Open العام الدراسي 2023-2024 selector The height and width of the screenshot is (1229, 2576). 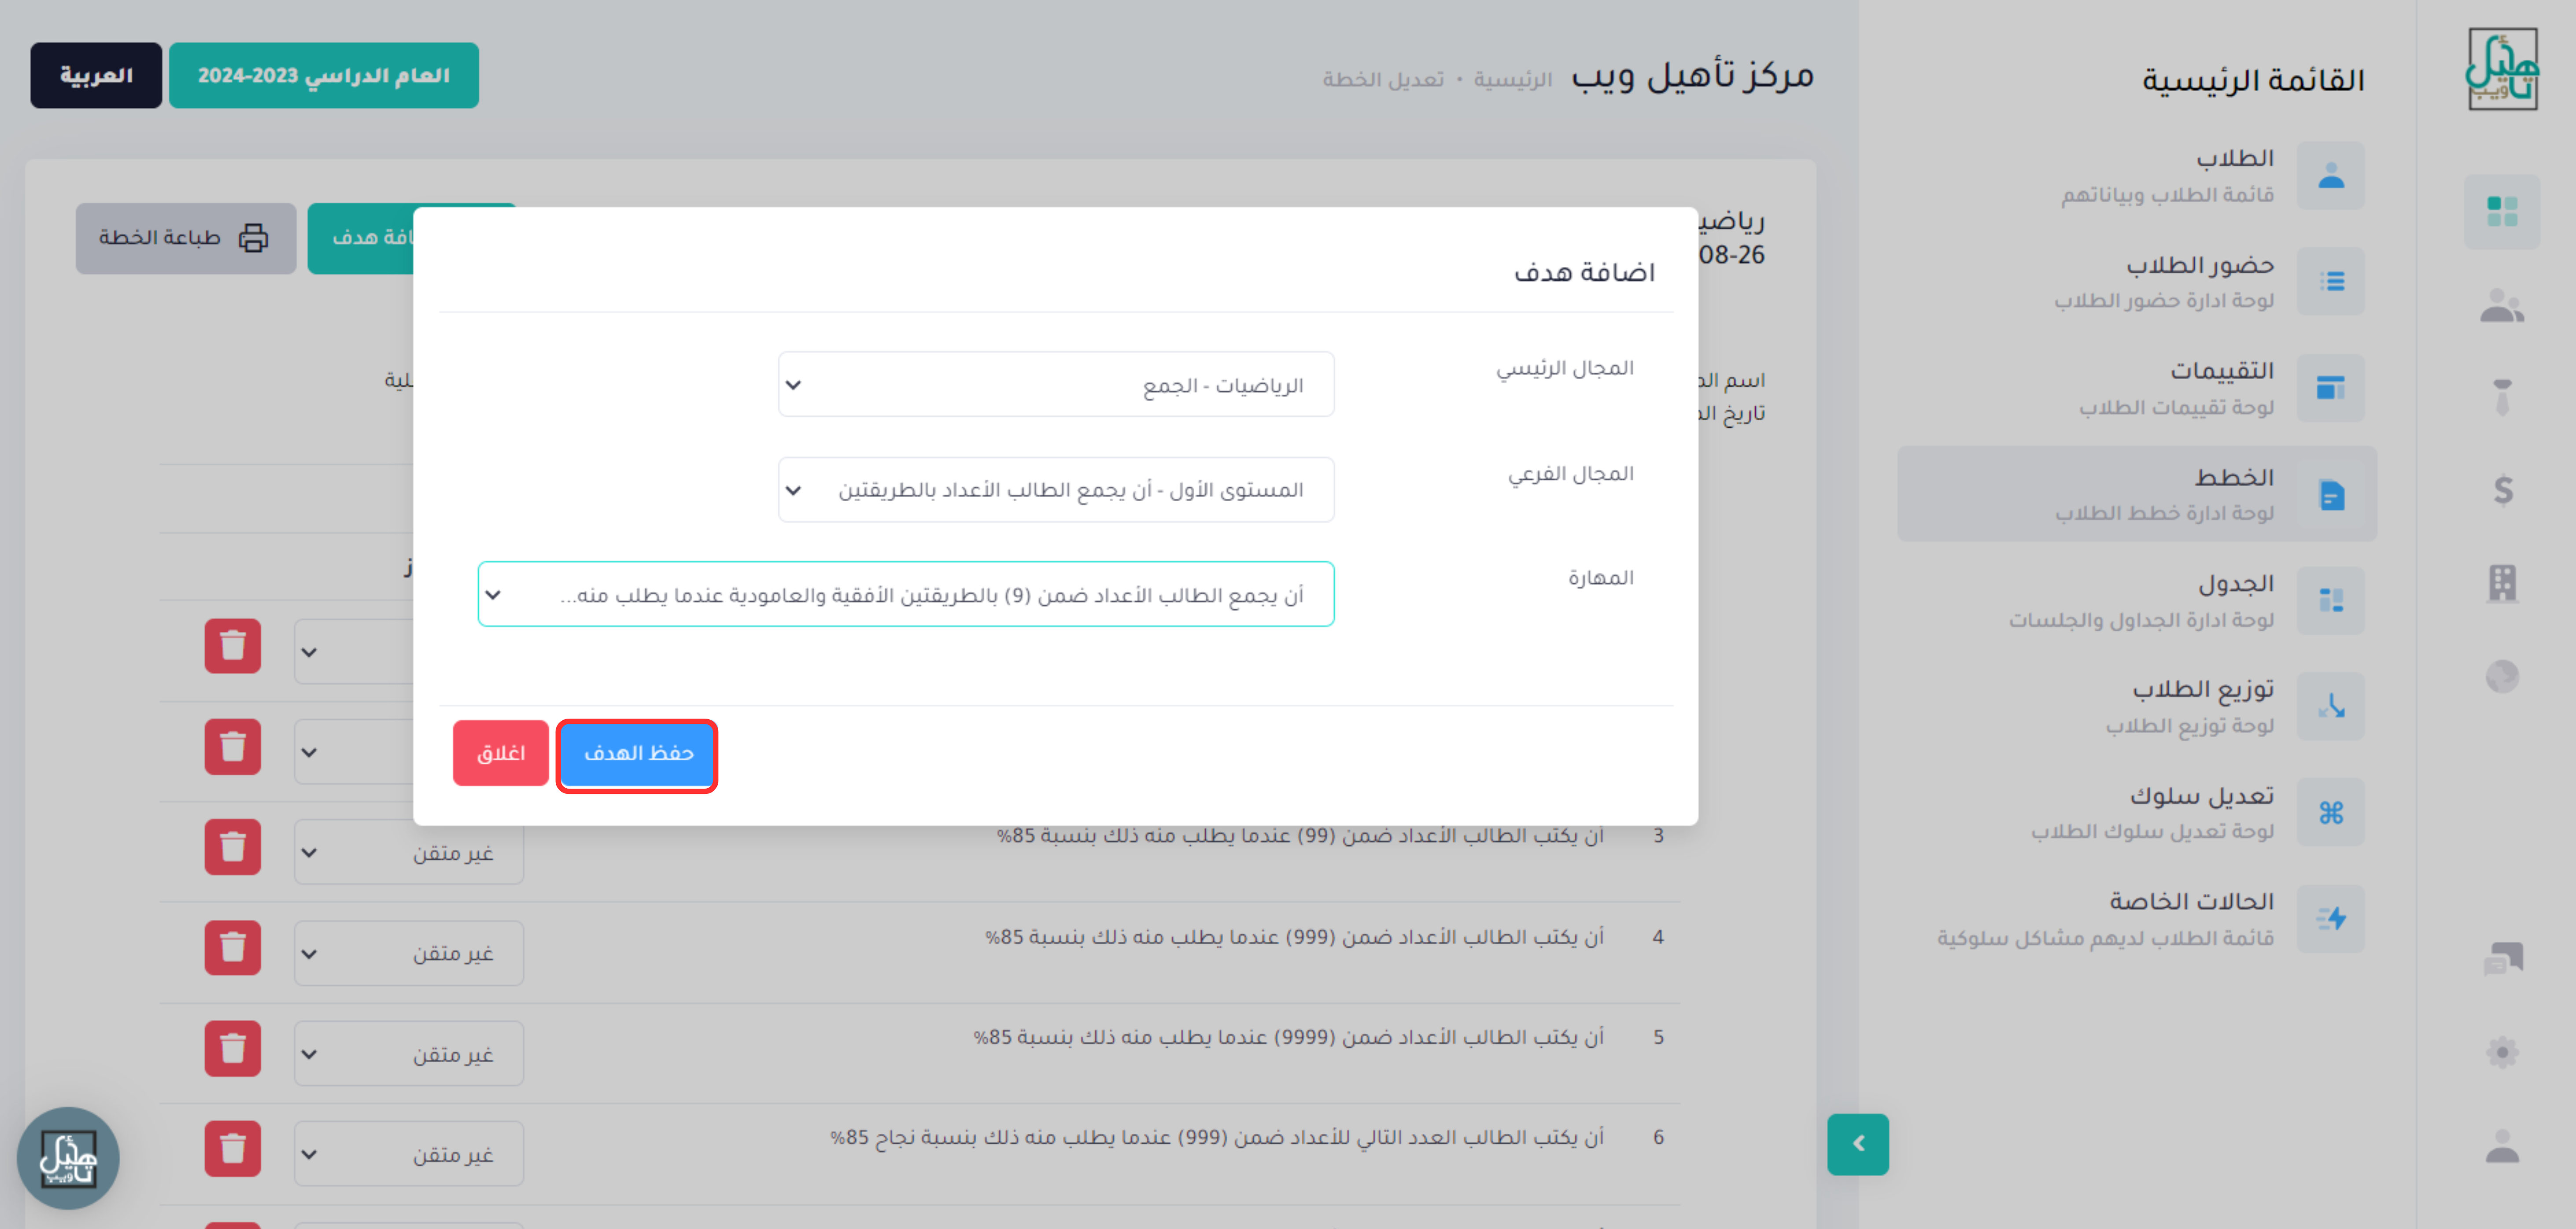tap(324, 75)
